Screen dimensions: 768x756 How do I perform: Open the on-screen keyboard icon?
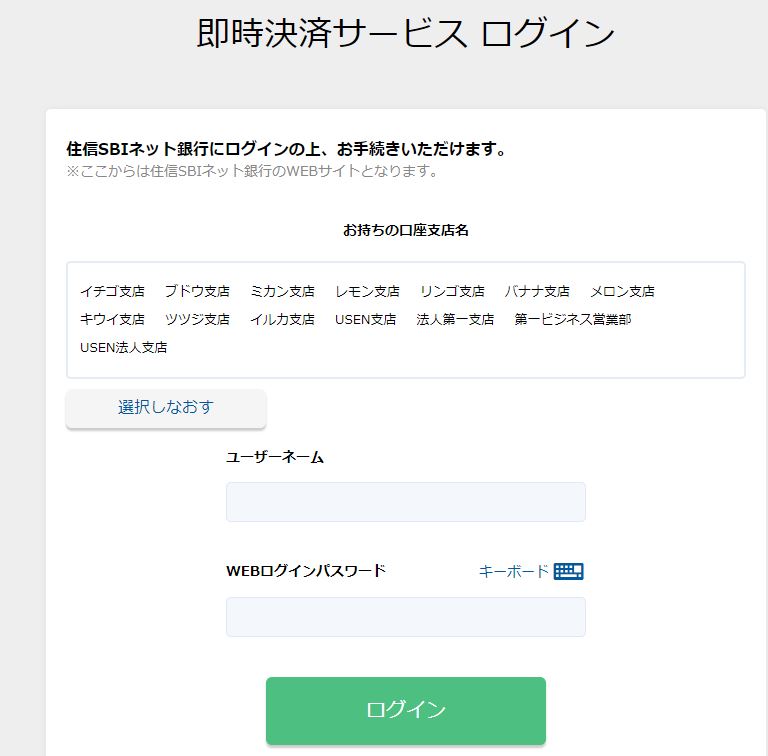568,571
